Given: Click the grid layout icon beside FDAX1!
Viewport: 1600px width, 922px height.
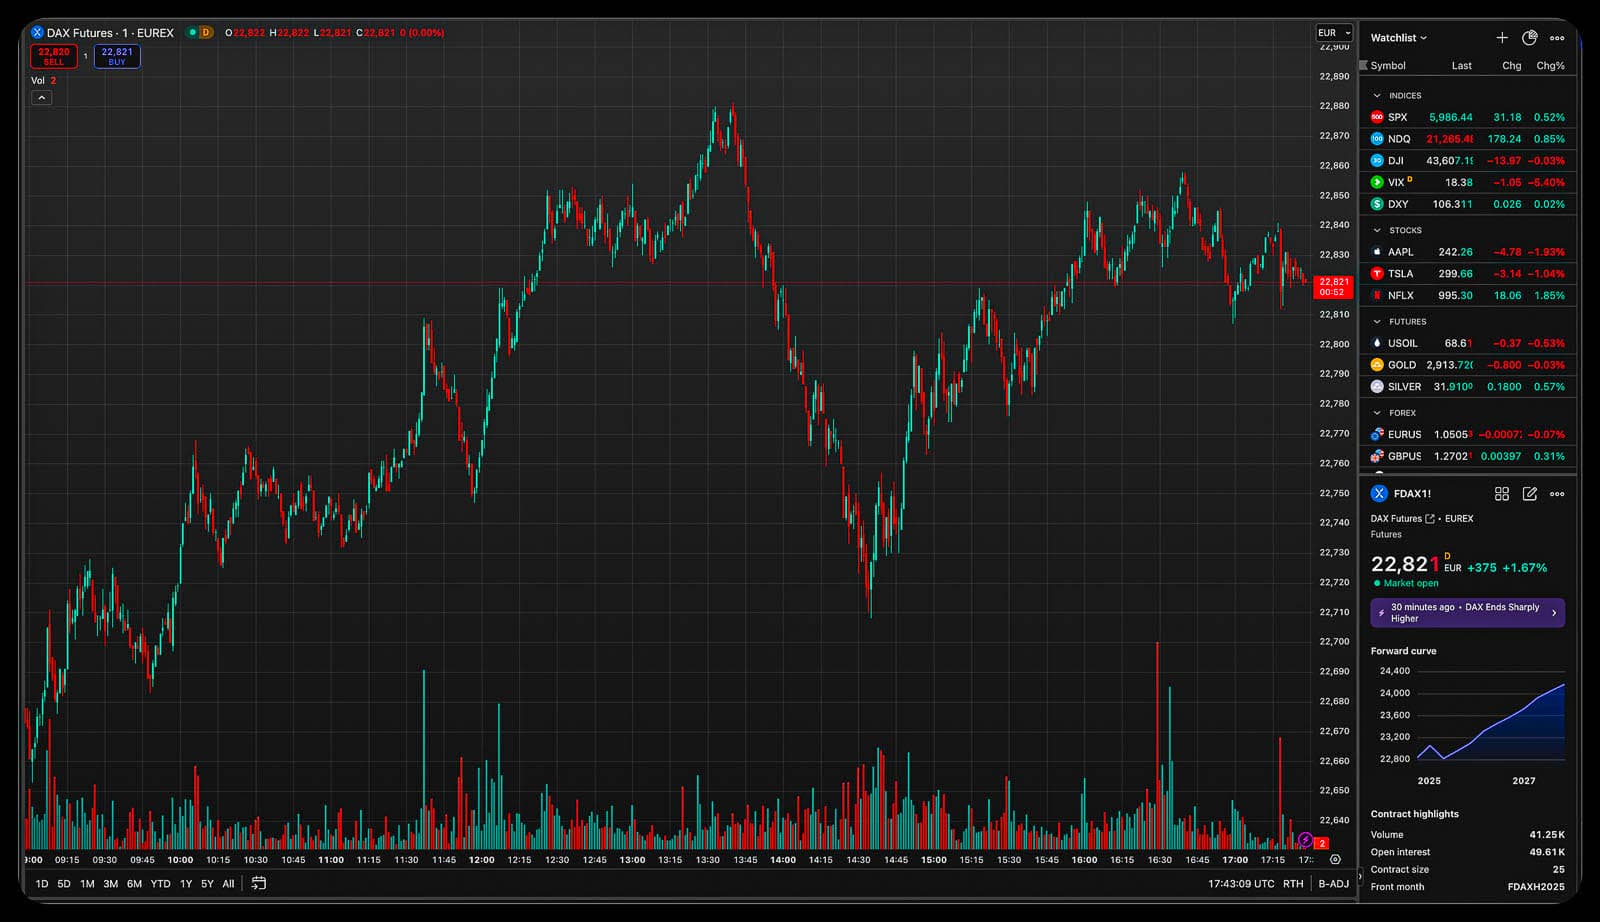Looking at the screenshot, I should click(x=1501, y=494).
